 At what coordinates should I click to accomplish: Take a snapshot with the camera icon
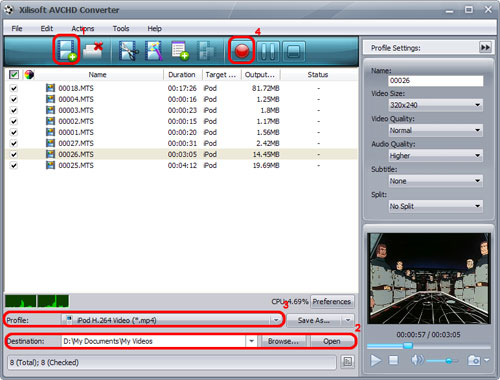point(474,360)
